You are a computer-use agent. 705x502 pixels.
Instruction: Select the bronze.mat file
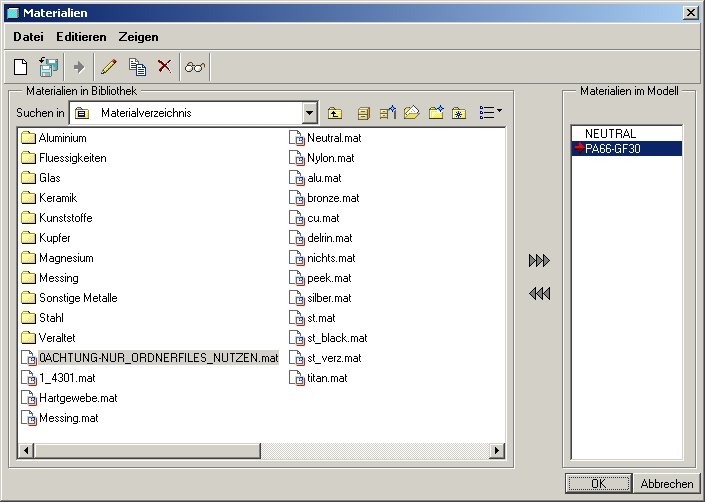(x=324, y=198)
